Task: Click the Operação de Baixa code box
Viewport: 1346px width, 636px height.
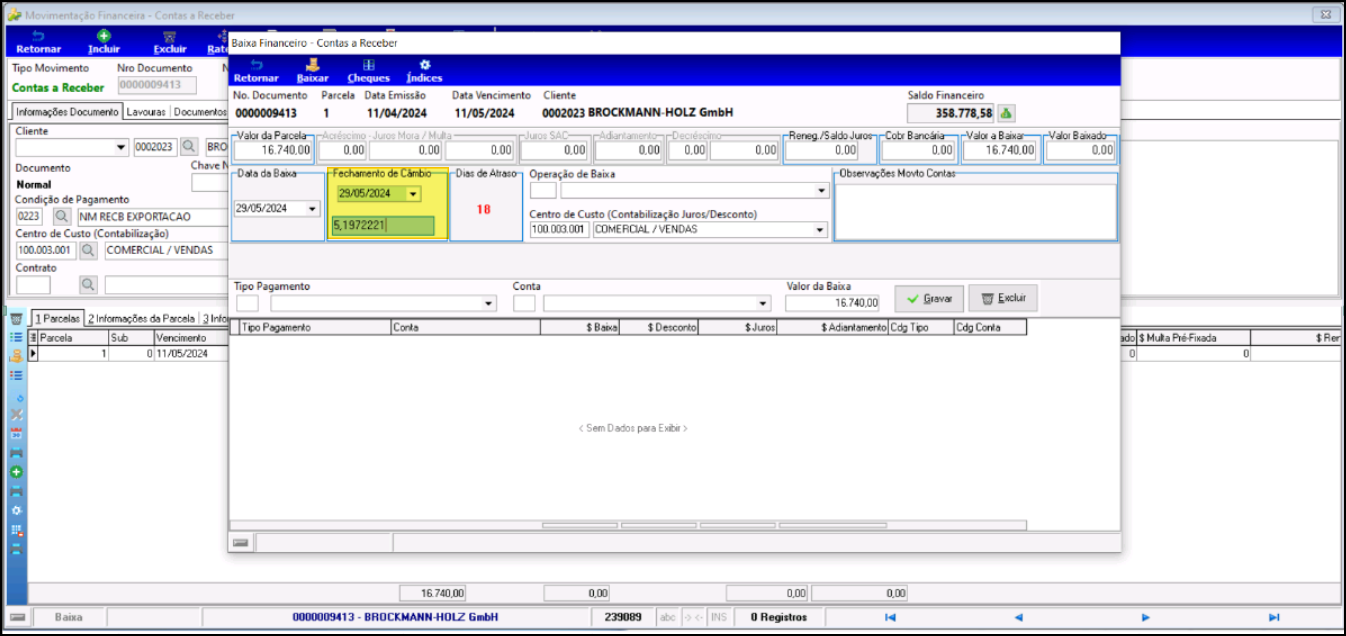Action: (543, 190)
